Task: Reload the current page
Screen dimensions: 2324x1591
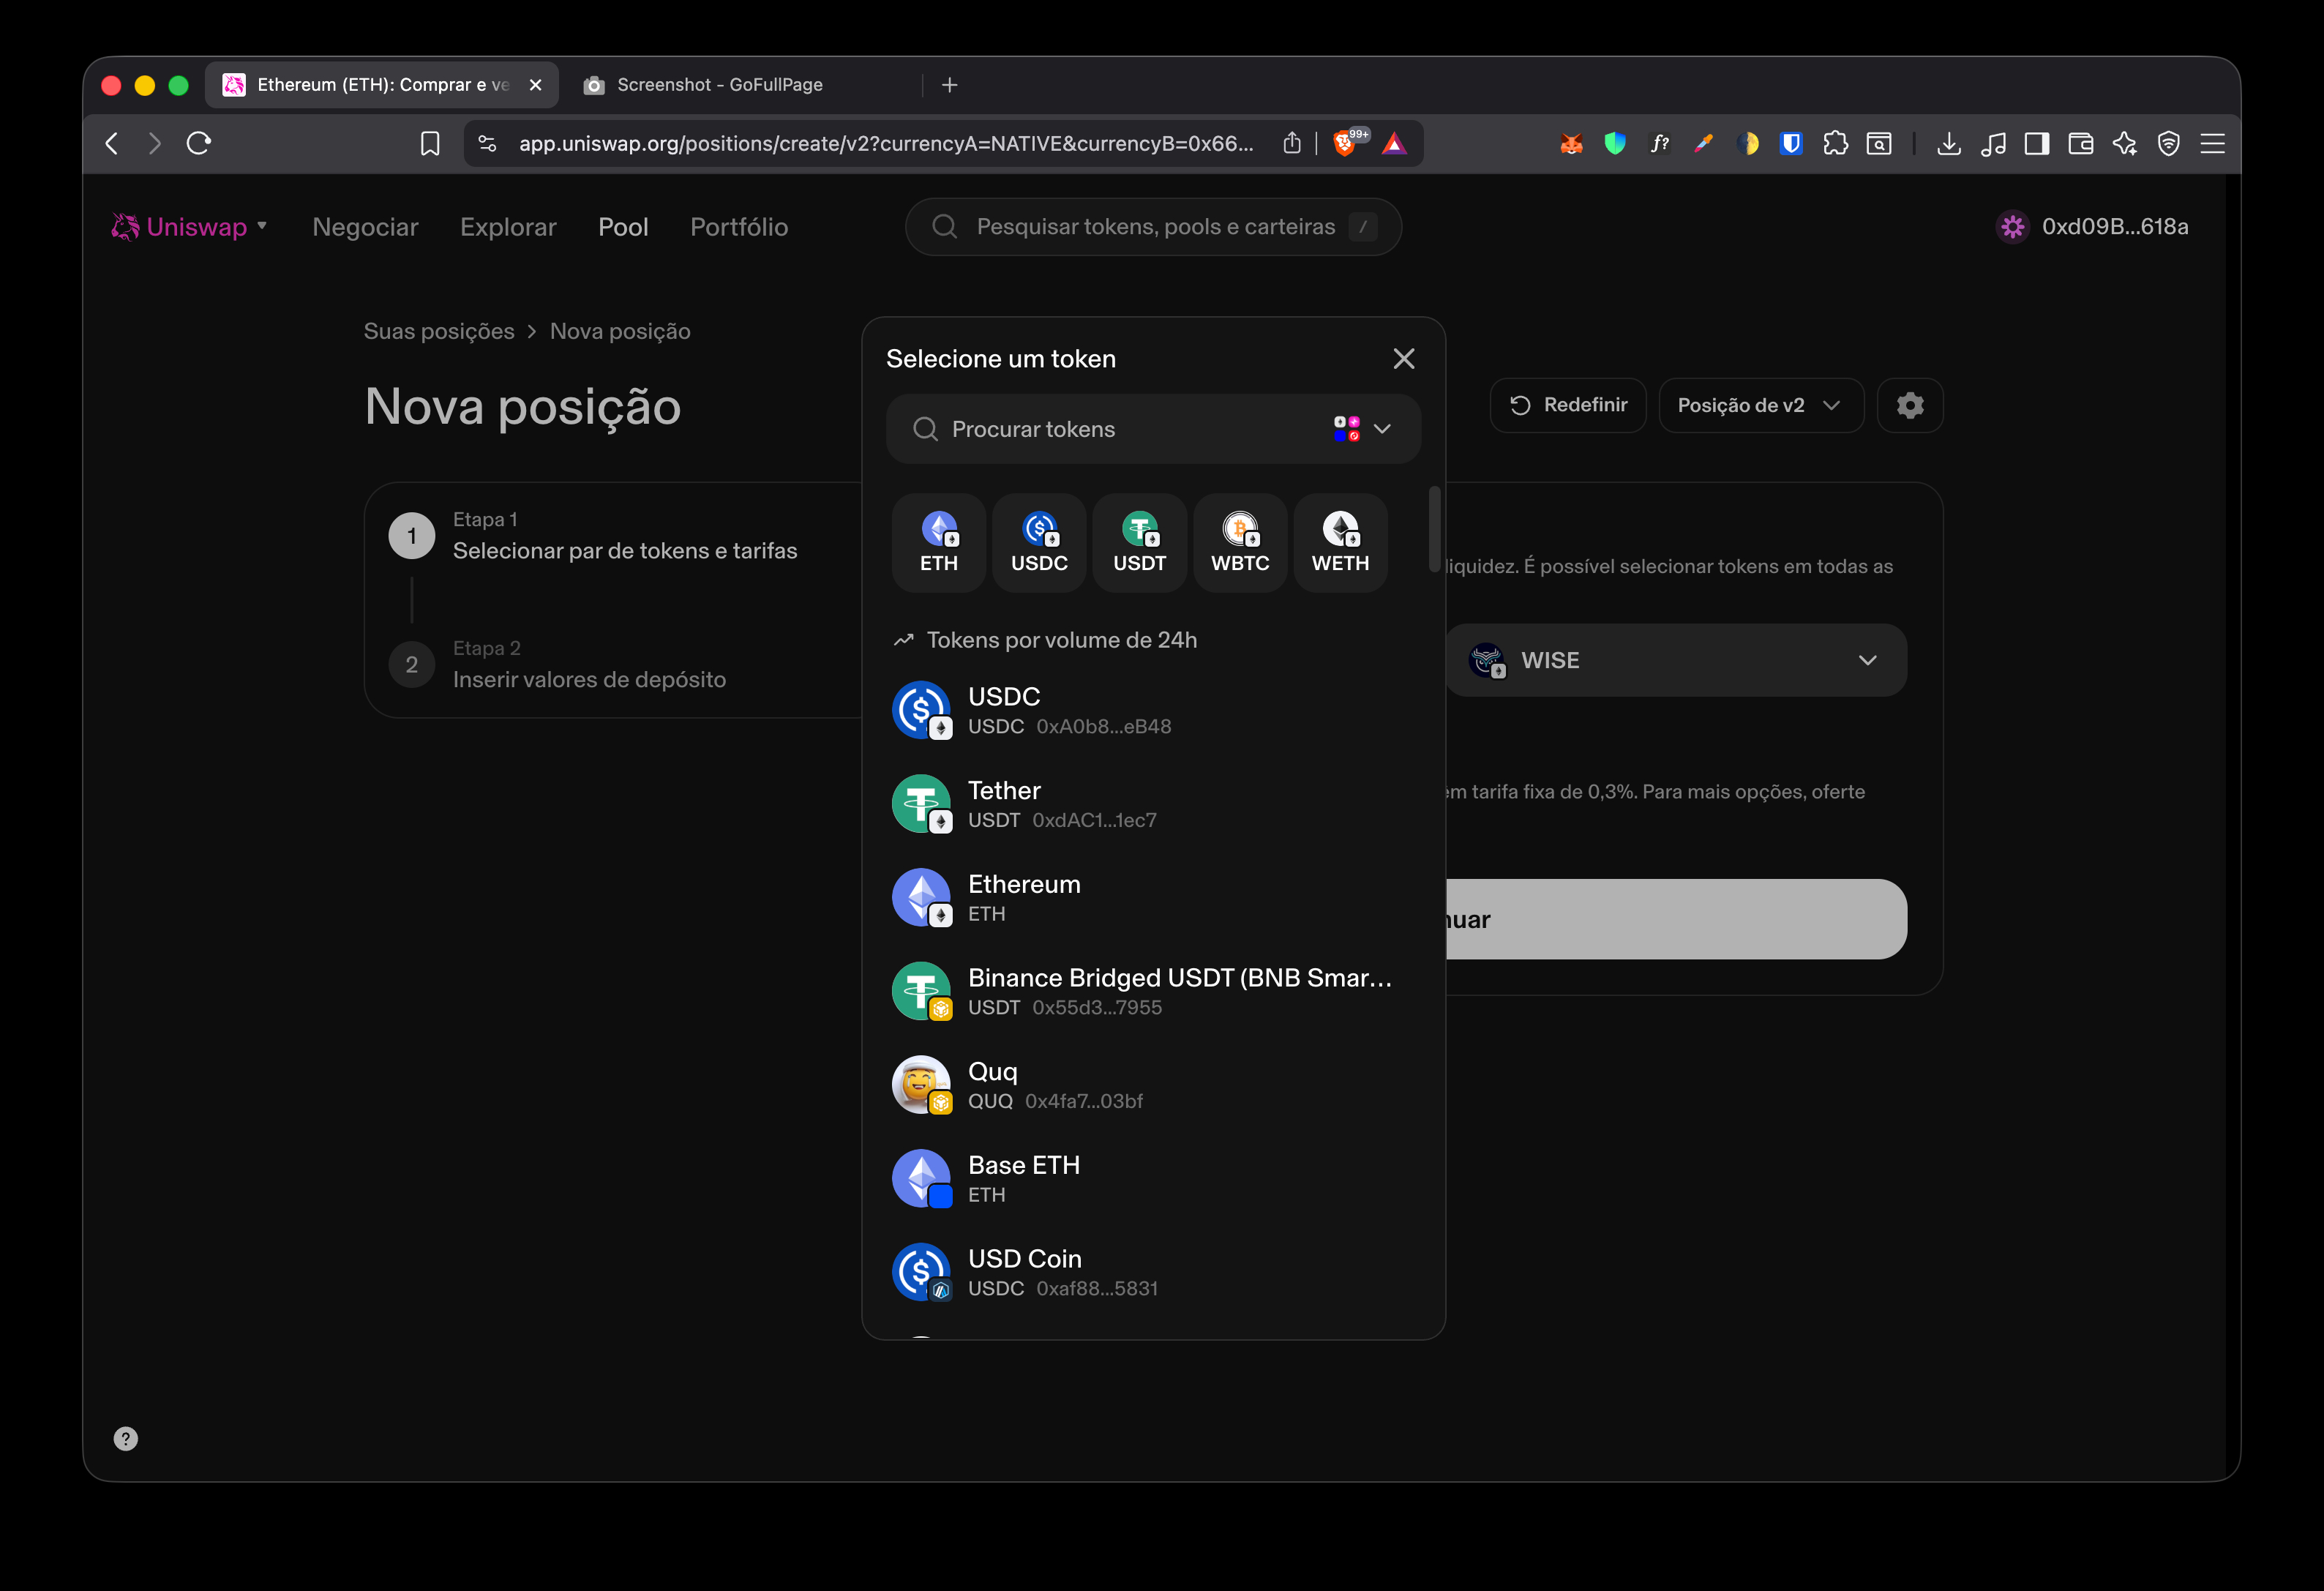Action: 199,144
